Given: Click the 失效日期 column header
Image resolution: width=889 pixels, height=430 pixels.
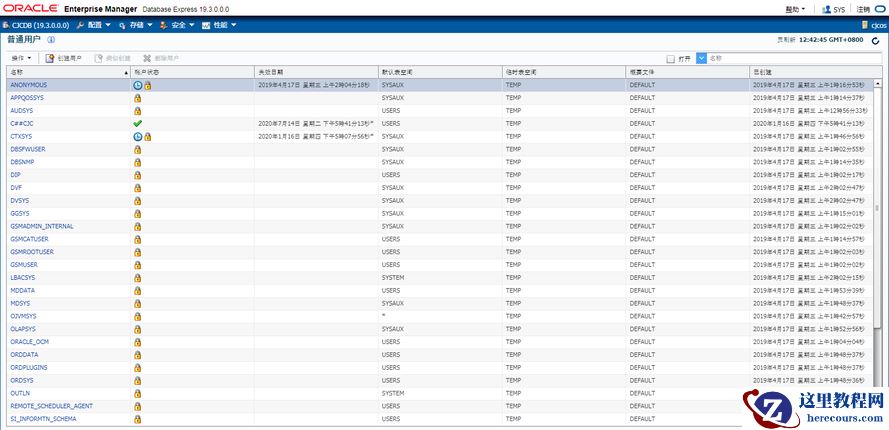Looking at the screenshot, I should click(316, 72).
